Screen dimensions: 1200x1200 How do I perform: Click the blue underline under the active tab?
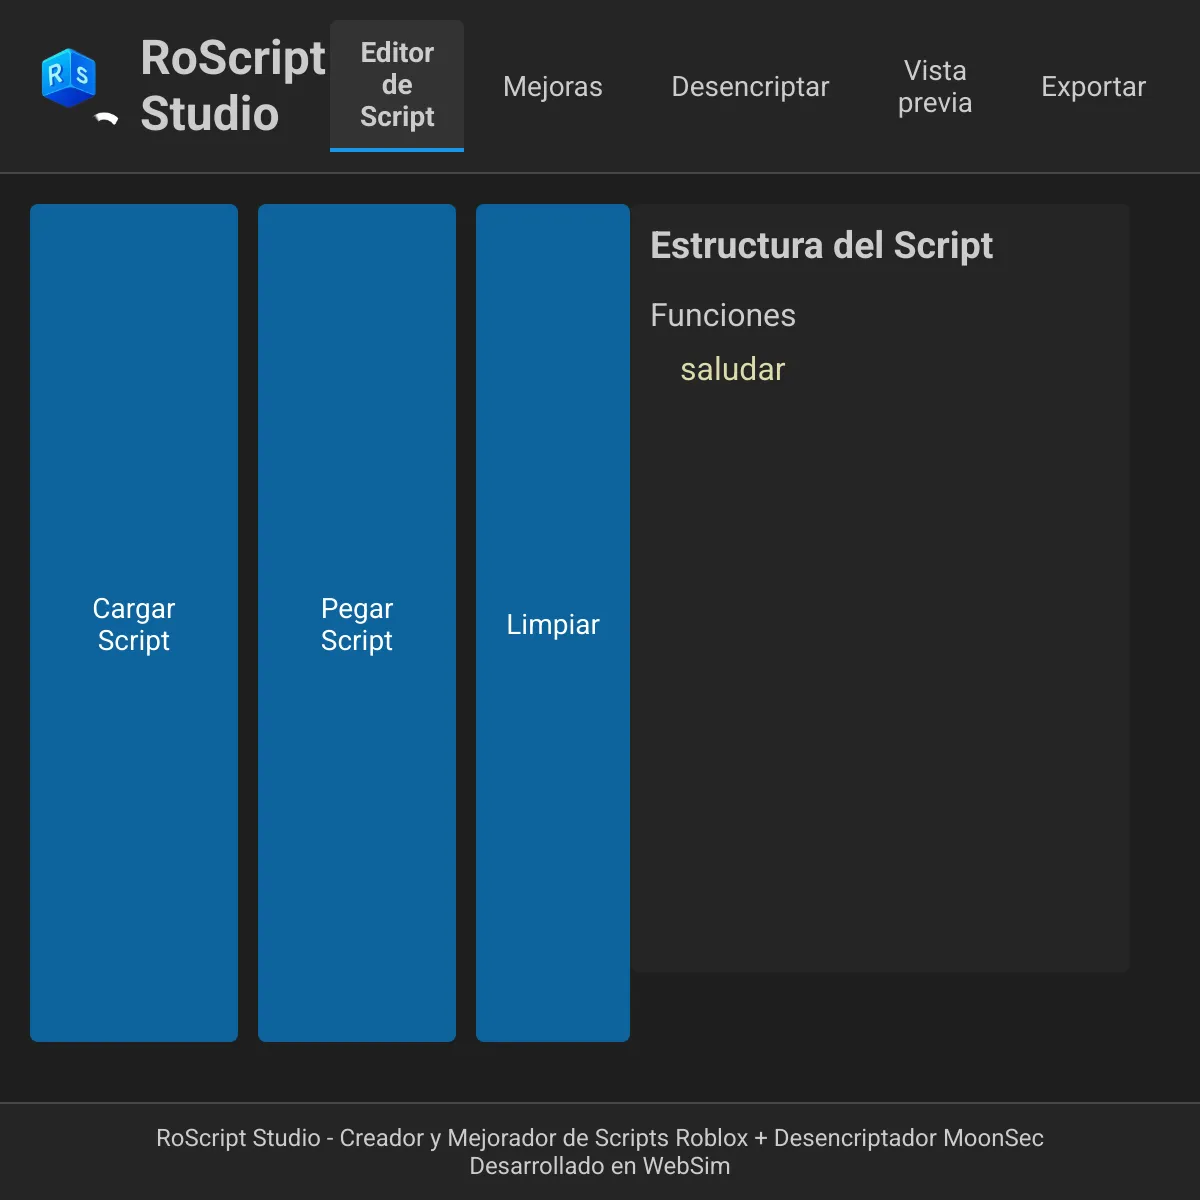(x=397, y=150)
